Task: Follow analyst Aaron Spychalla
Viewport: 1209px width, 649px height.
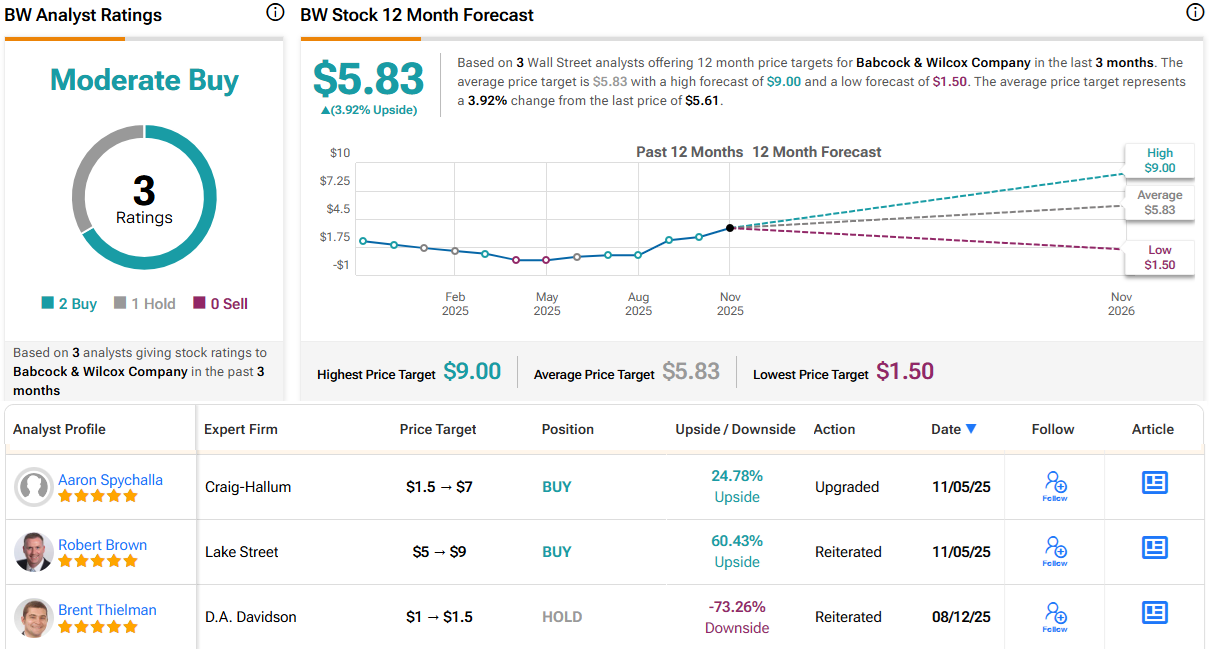Action: (1055, 486)
